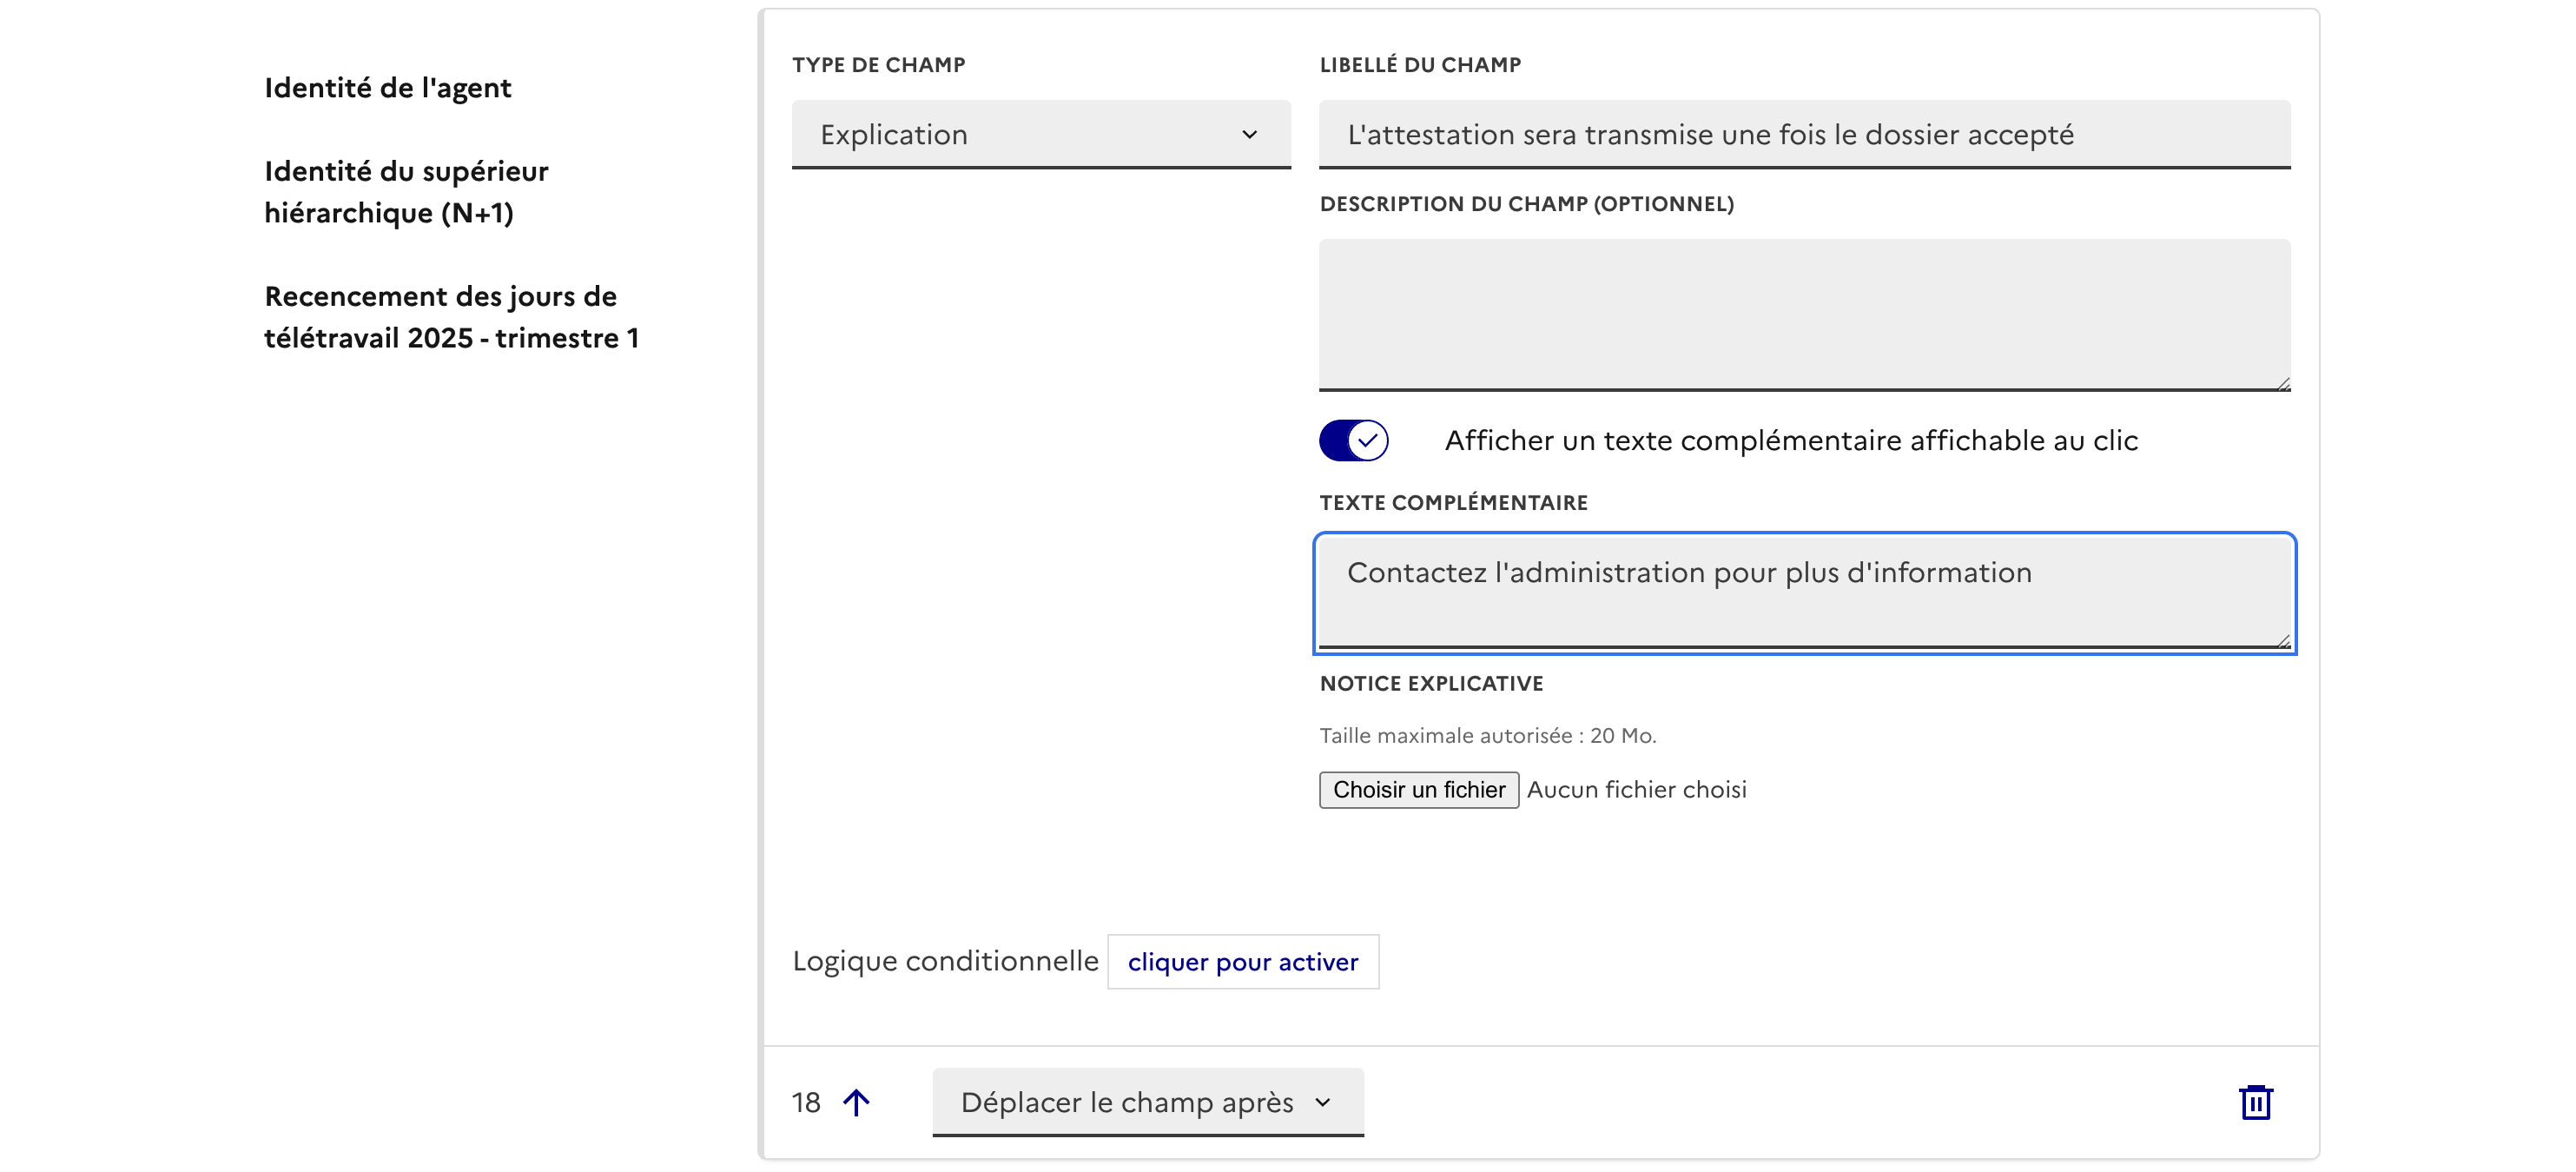Click the resize handle of the description textarea

pyautogui.click(x=2283, y=383)
